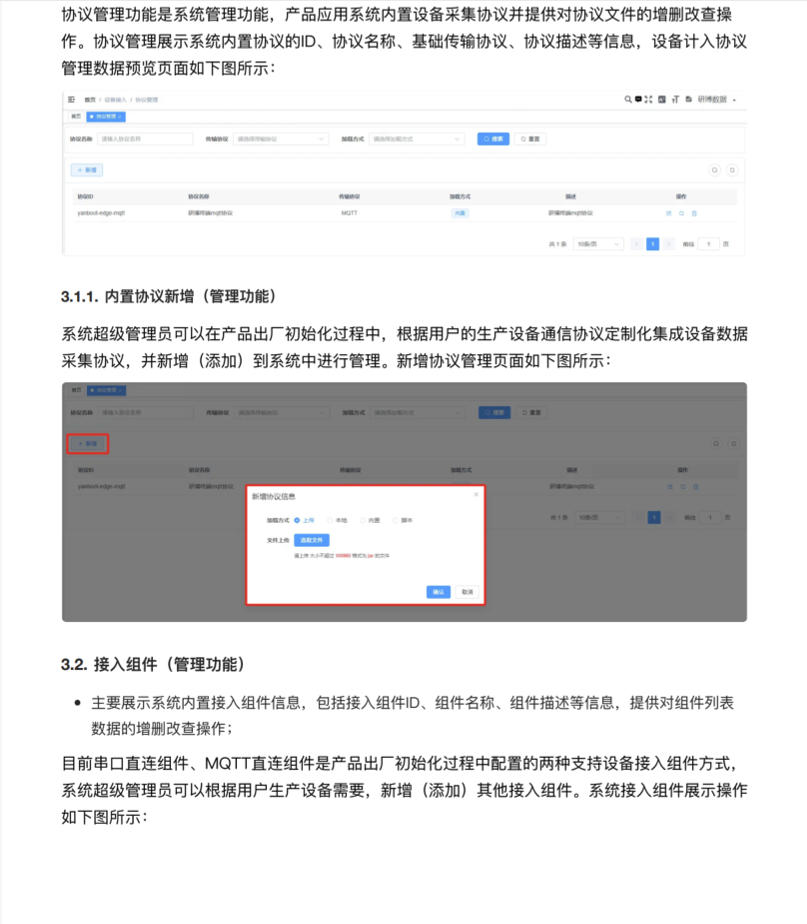This screenshot has width=807, height=924.
Task: Open the 传输协议 dropdown in upper screenshot
Action: tap(281, 139)
